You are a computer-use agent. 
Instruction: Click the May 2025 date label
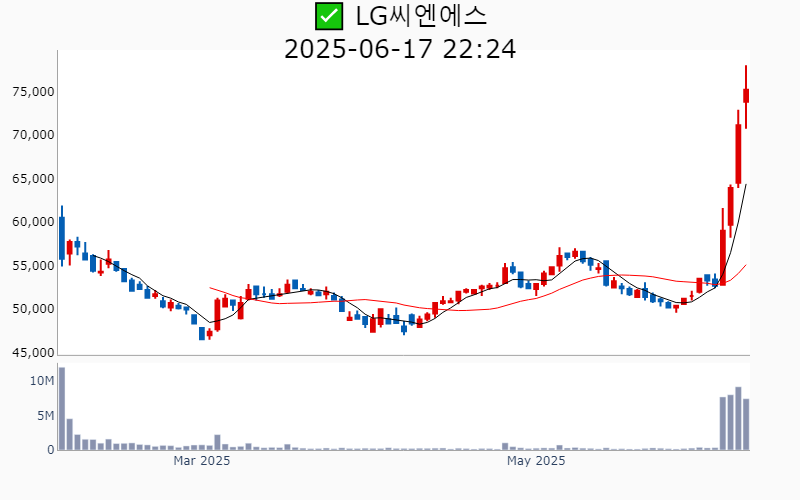coord(536,461)
